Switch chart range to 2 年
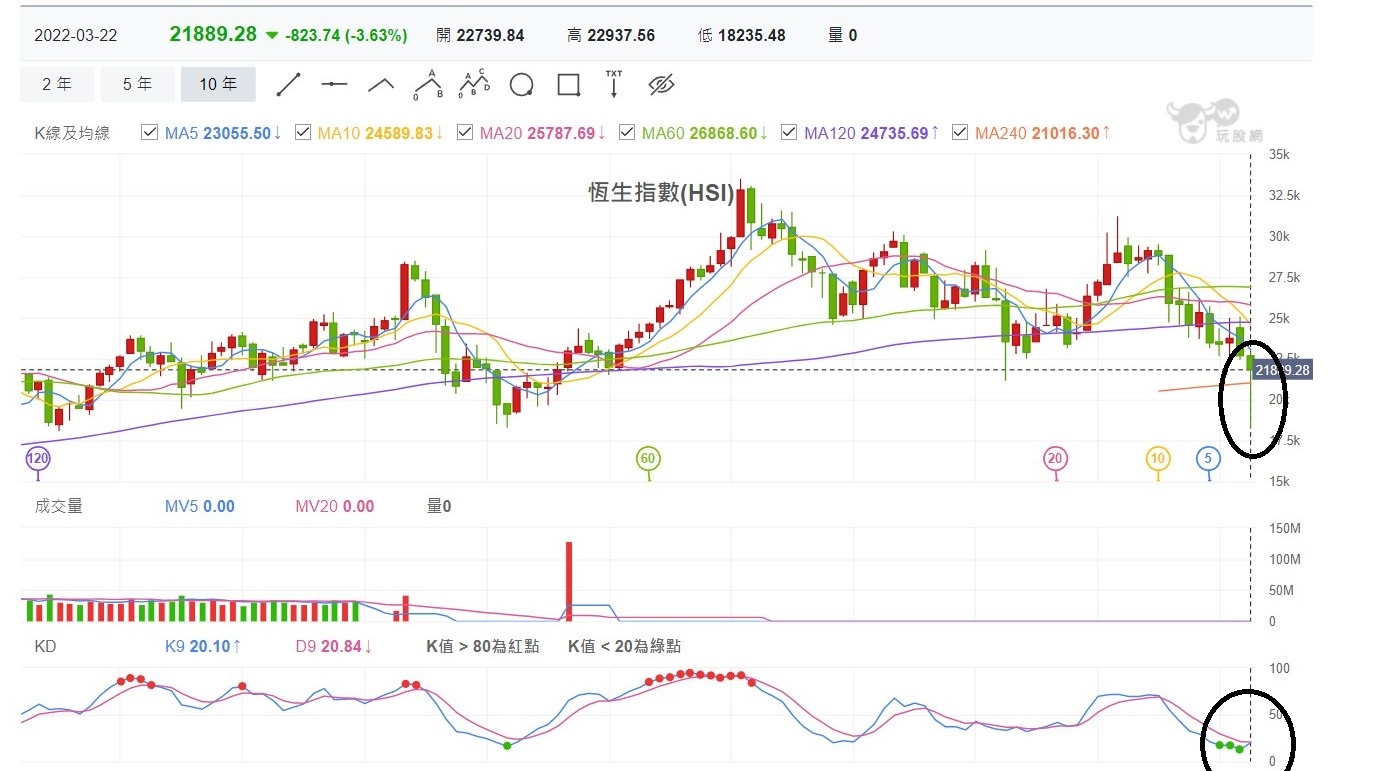Screen dimensions: 1389x771 coord(57,85)
